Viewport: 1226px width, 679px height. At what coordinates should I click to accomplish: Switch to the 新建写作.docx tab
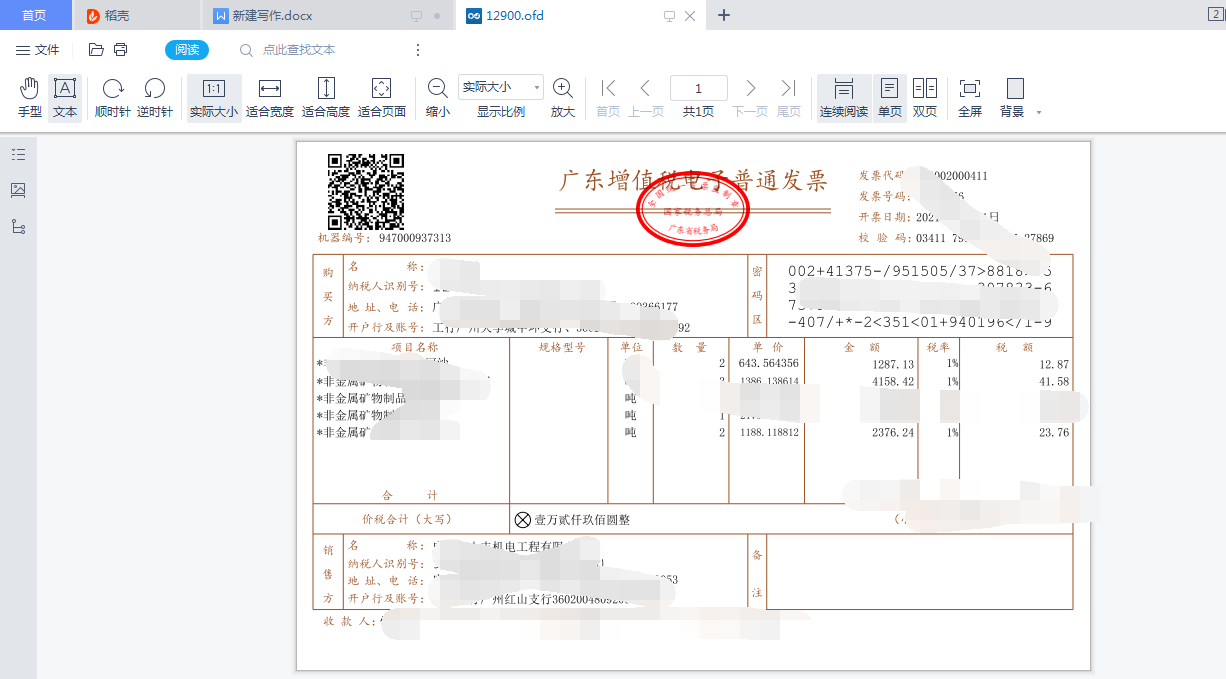pos(329,15)
